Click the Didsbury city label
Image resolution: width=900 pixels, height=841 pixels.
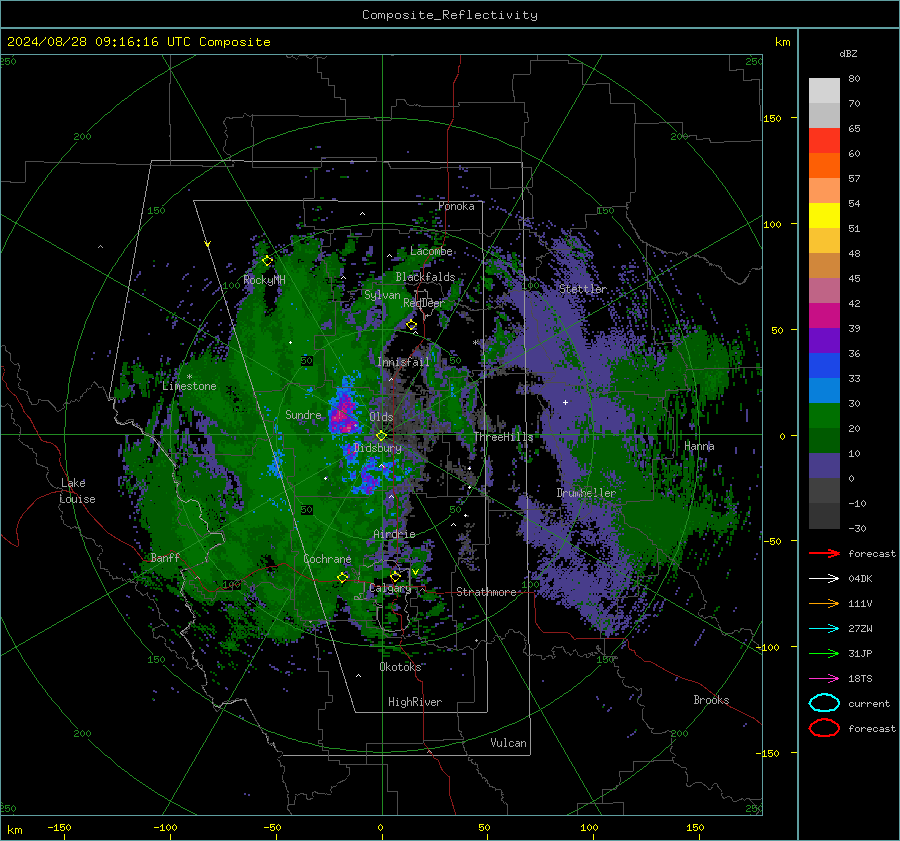coord(378,448)
